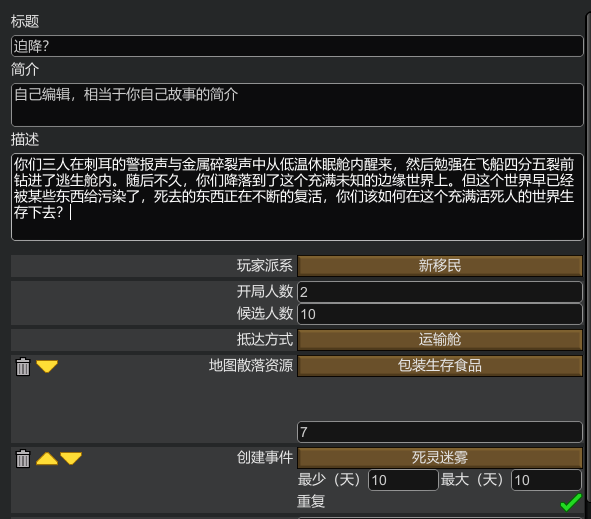591x519 pixels.
Task: Click the 候选人数 field with value 10
Action: (440, 314)
